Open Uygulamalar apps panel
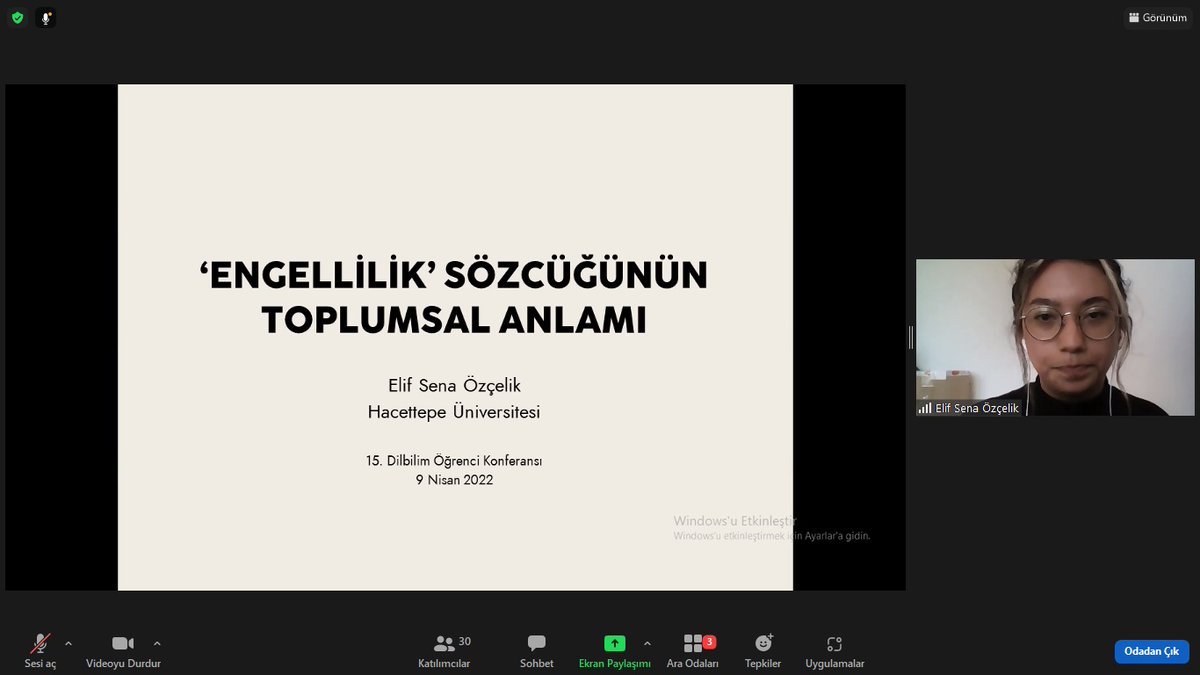The width and height of the screenshot is (1200, 675). (835, 651)
